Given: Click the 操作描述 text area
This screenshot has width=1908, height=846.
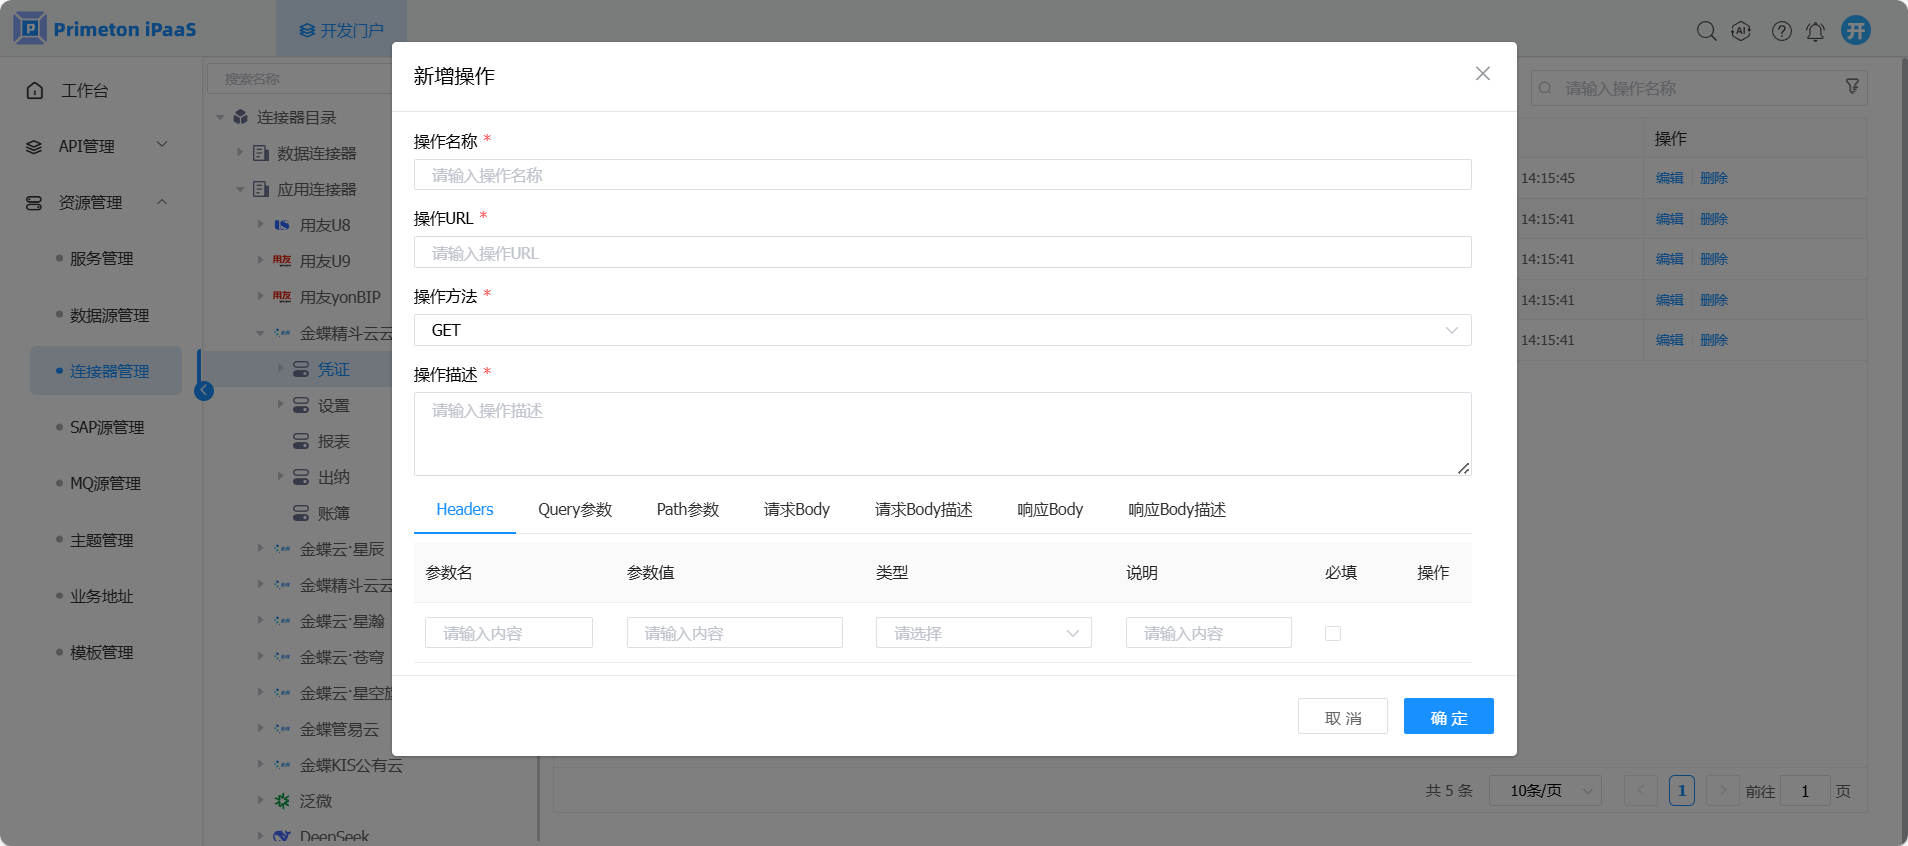Looking at the screenshot, I should pos(941,433).
